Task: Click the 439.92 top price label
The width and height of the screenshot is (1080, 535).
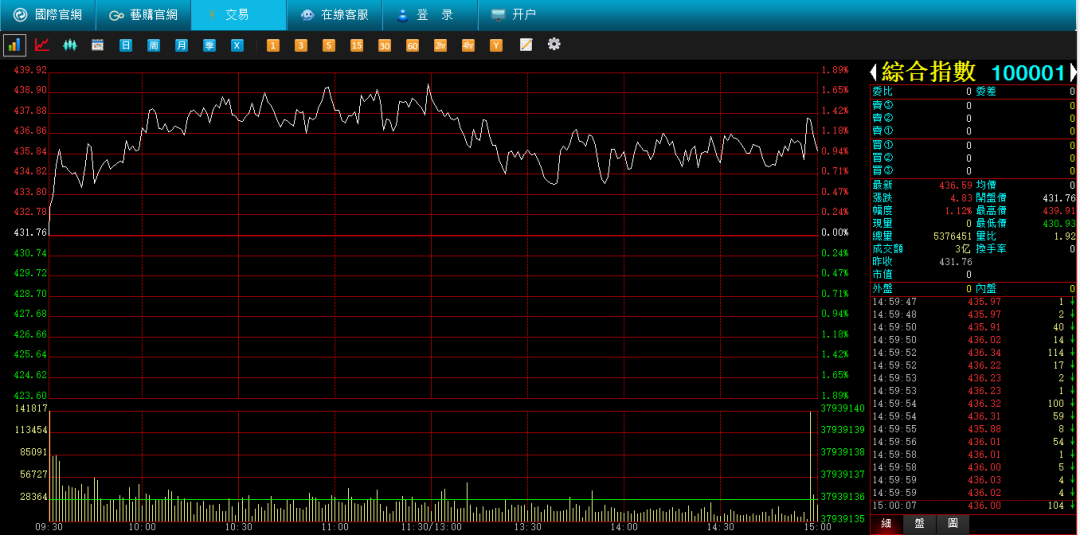Action: (x=30, y=70)
